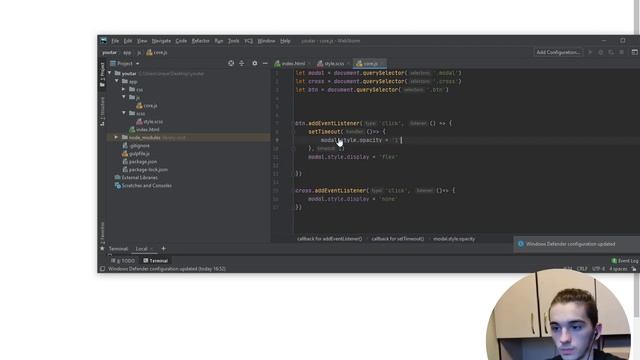The width and height of the screenshot is (640, 360).
Task: Select gulpfile.js in the project tree
Action: pyautogui.click(x=136, y=153)
